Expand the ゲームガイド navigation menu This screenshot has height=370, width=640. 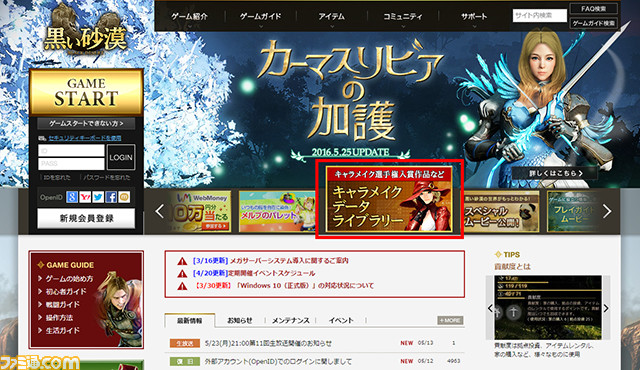[260, 17]
